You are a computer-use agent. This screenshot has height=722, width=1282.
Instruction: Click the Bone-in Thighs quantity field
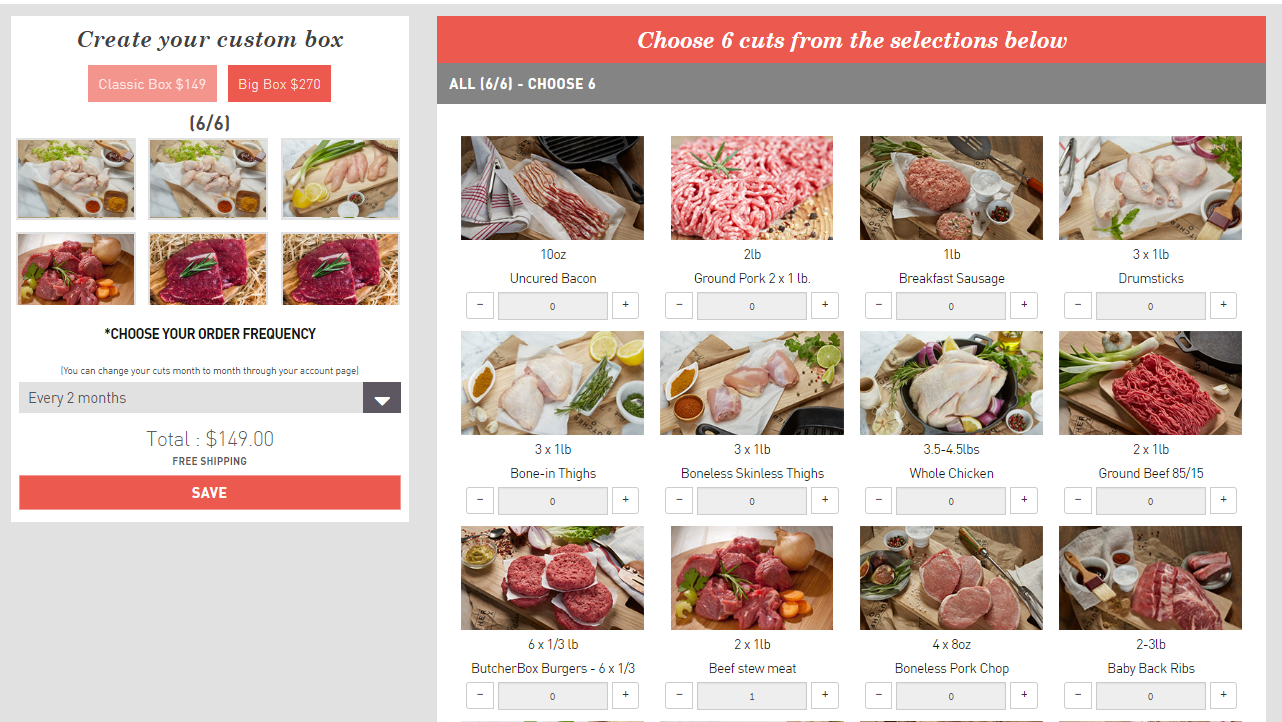pos(553,501)
